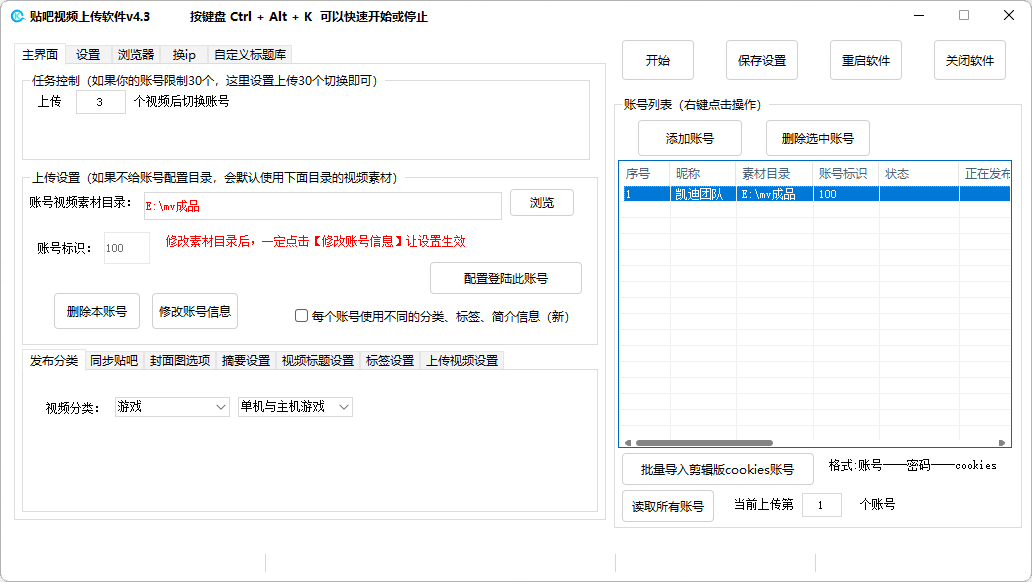The image size is (1032, 582).
Task: Open the 浏览器 tab
Action: [136, 55]
